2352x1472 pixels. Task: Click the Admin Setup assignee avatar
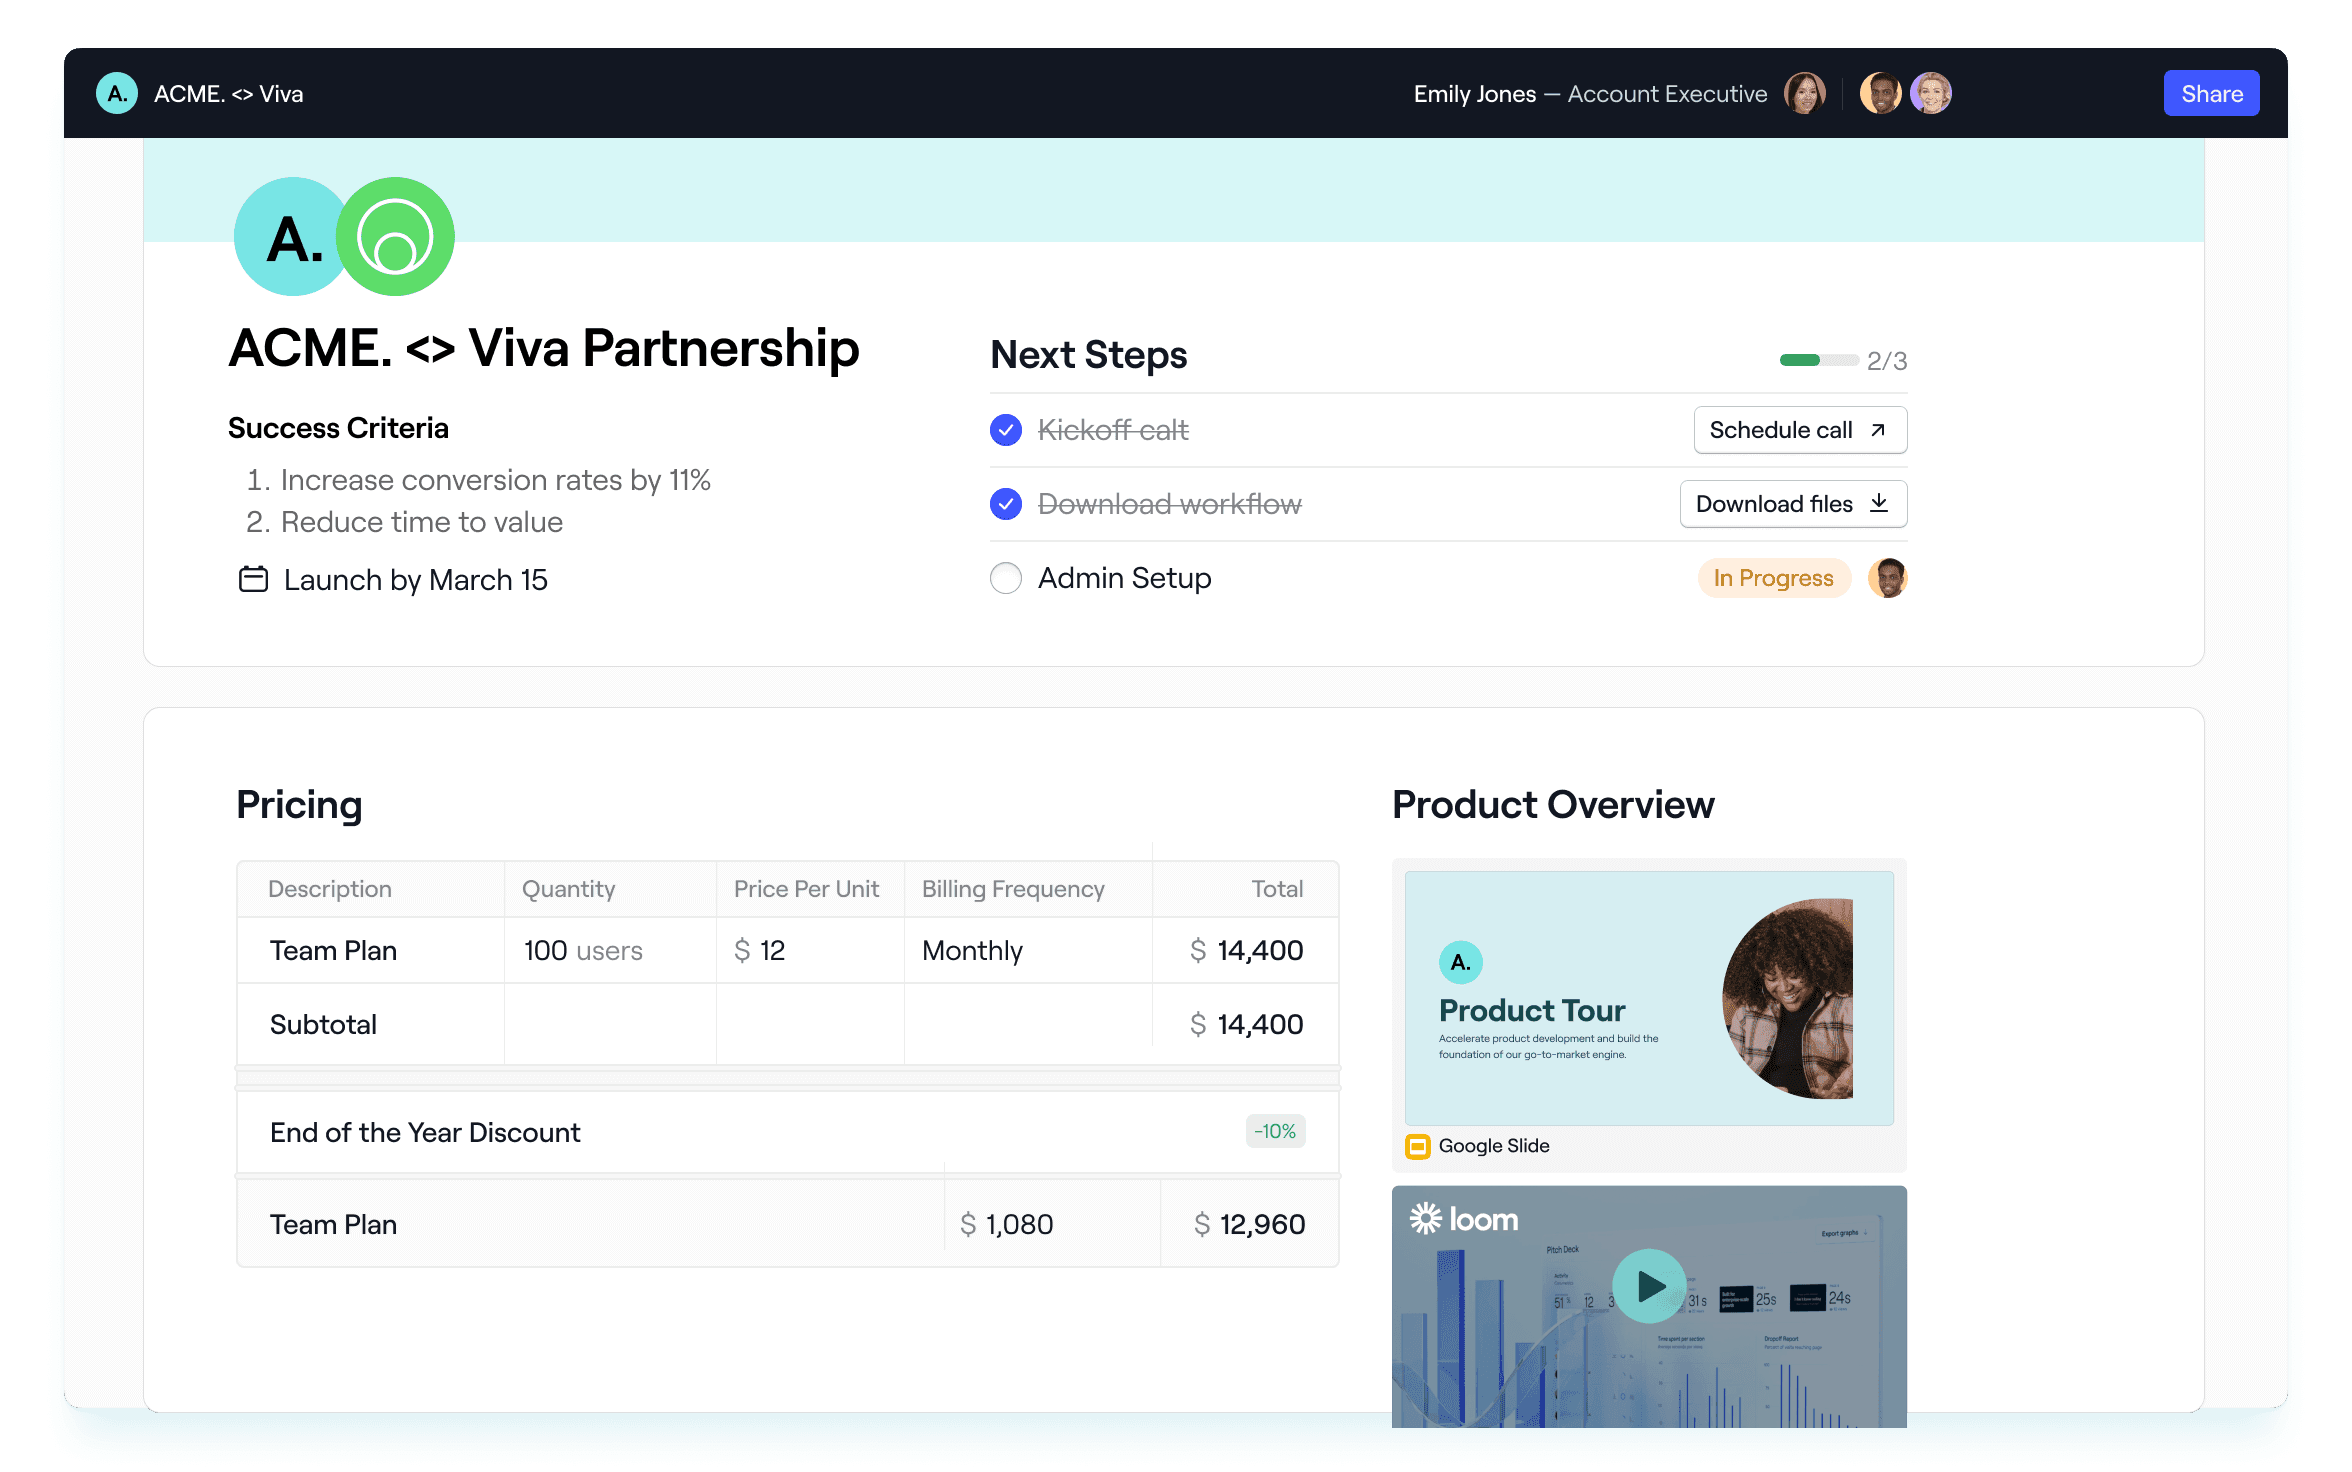(x=1887, y=578)
